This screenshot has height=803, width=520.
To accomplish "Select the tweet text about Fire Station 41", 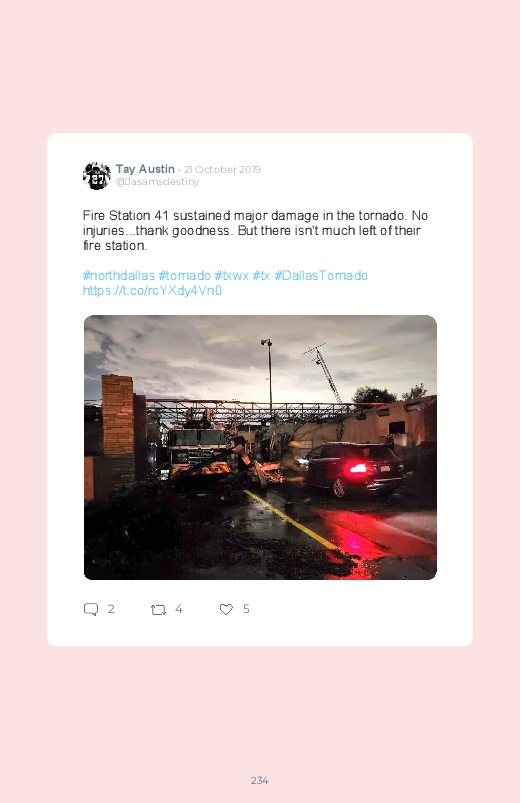I will tap(255, 230).
